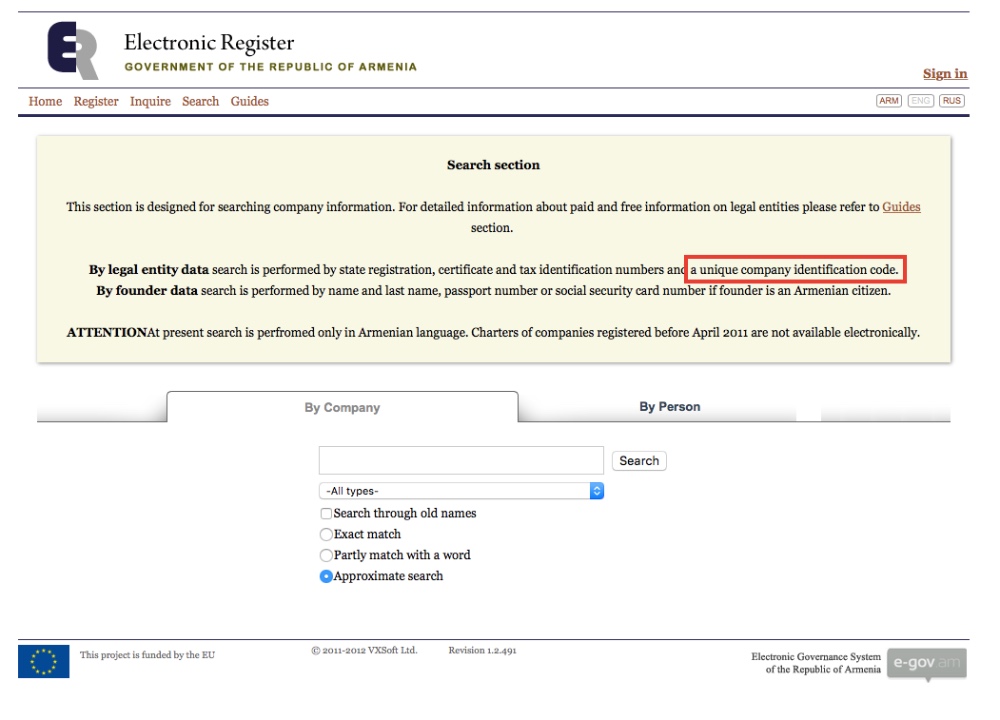Click the 'This project is funded by the EU' text
The width and height of the screenshot is (1000, 720).
click(x=147, y=654)
